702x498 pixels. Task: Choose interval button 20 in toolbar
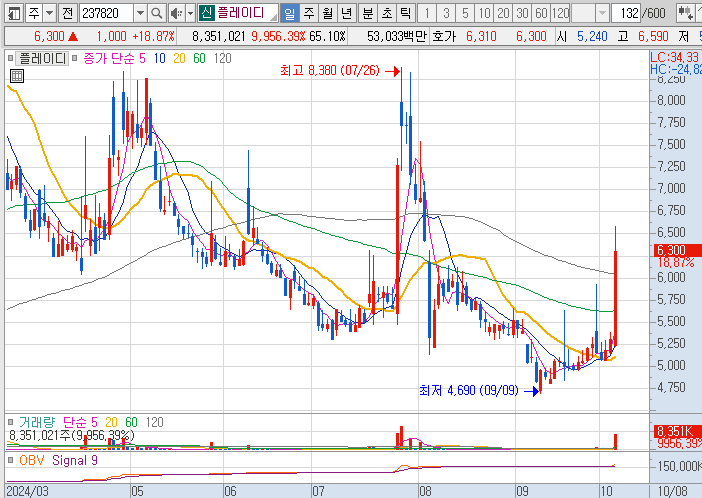pos(503,13)
